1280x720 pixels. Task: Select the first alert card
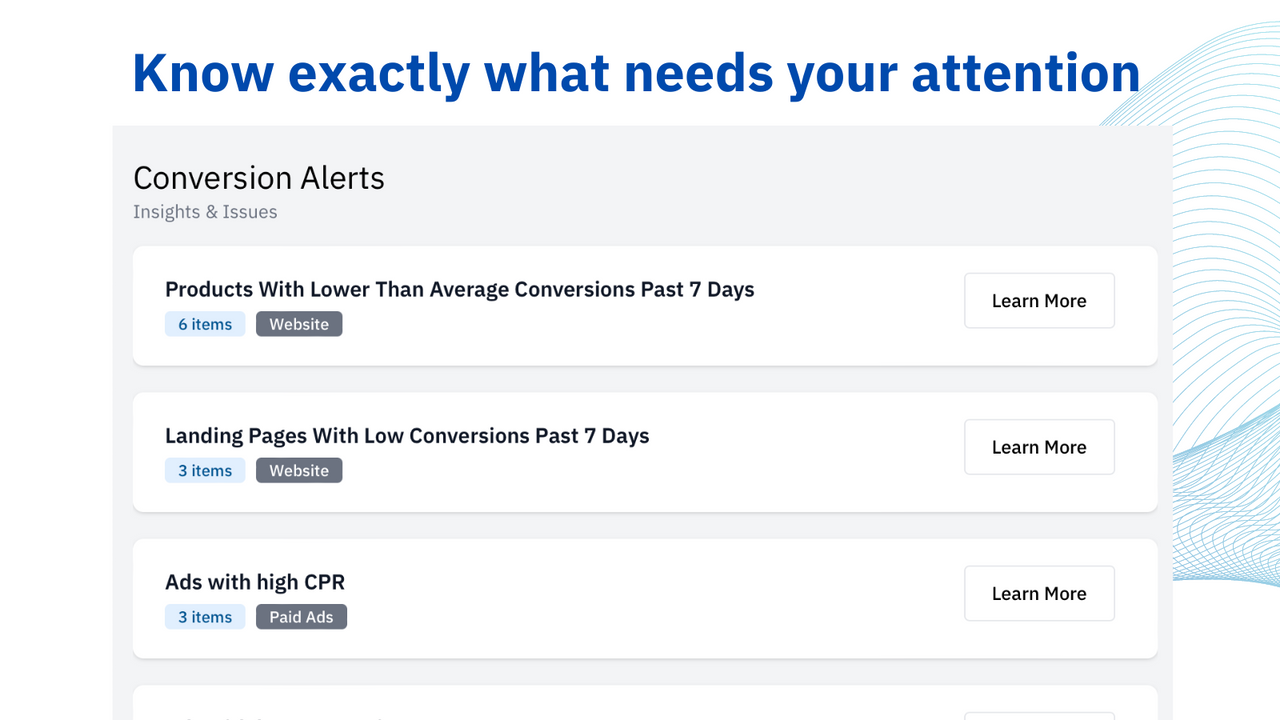tap(645, 306)
